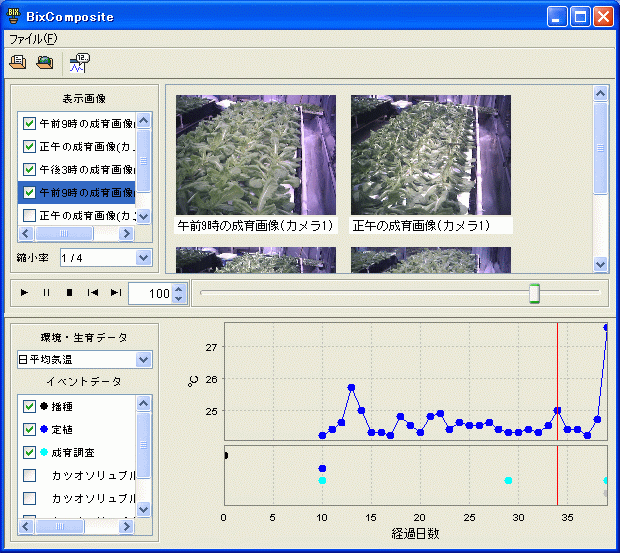This screenshot has width=620, height=553.
Task: Open the 縮小率 1/4 dropdown
Action: [x=143, y=258]
